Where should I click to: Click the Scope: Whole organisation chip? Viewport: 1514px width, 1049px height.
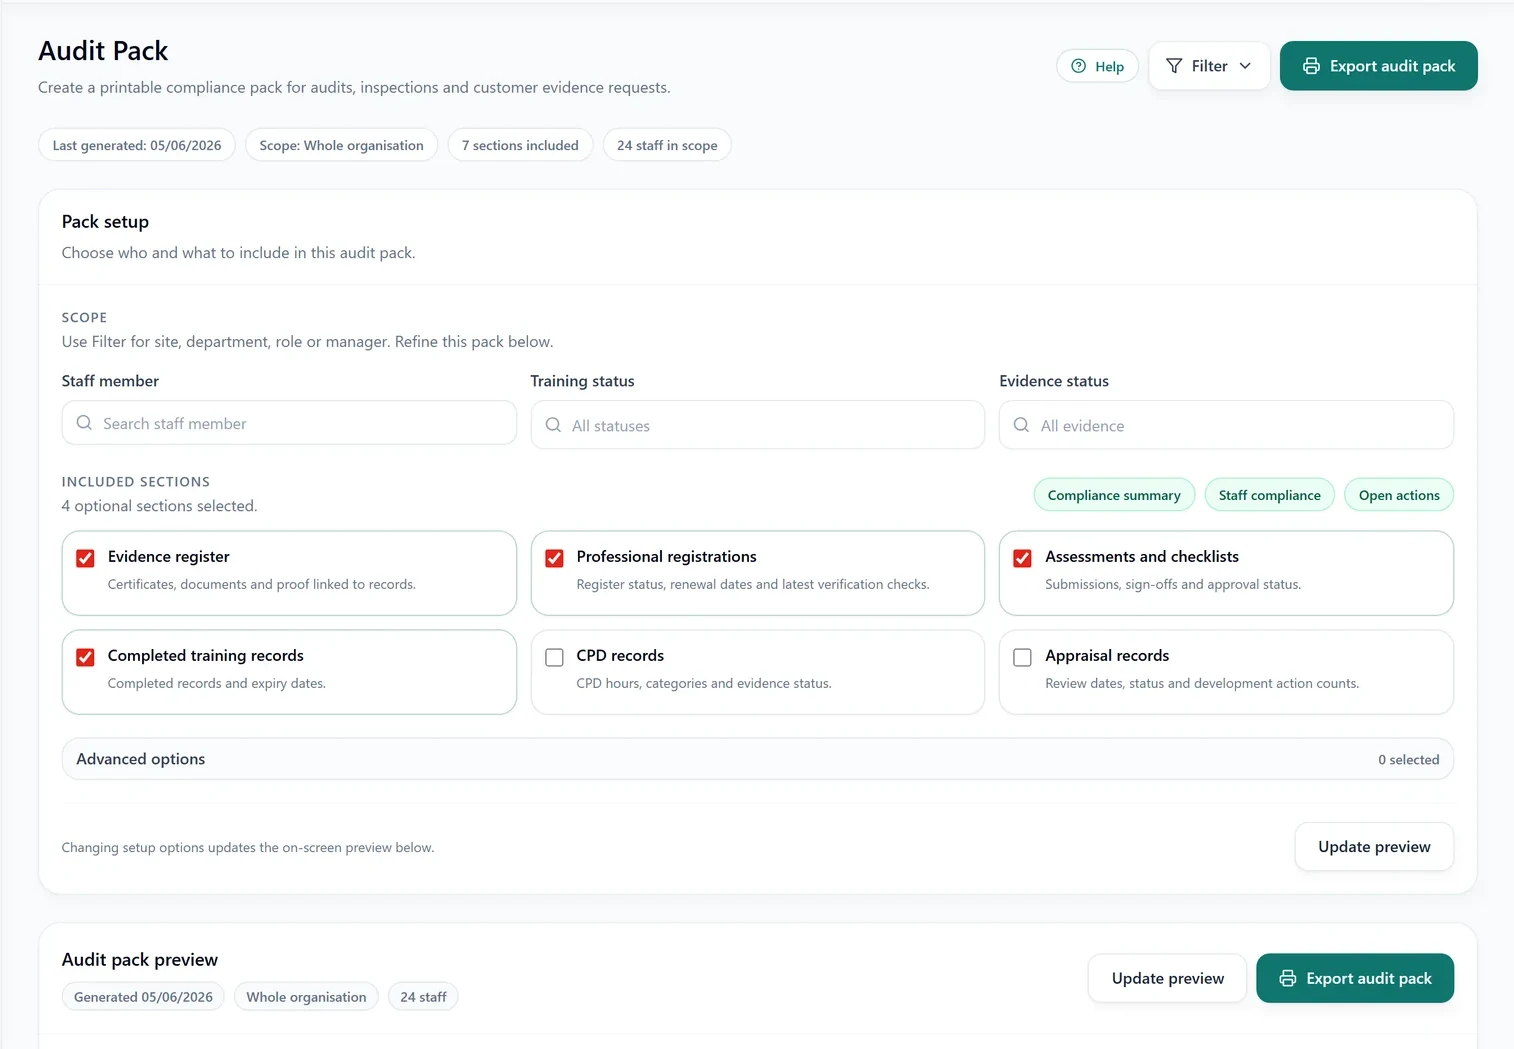(x=341, y=145)
